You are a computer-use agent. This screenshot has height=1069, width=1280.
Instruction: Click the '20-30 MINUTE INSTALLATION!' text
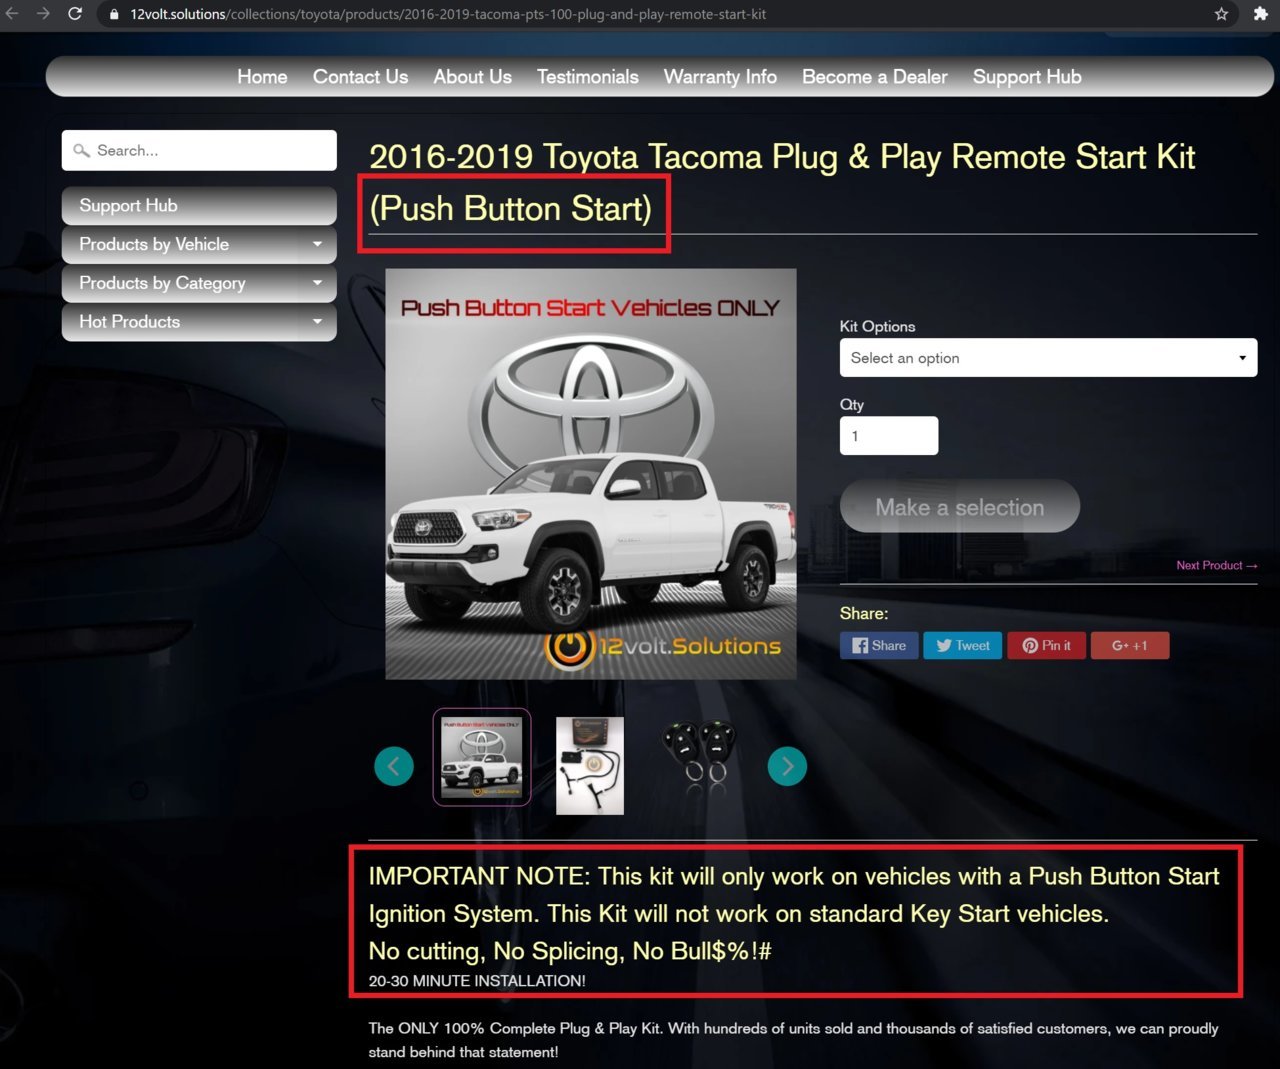pos(477,981)
